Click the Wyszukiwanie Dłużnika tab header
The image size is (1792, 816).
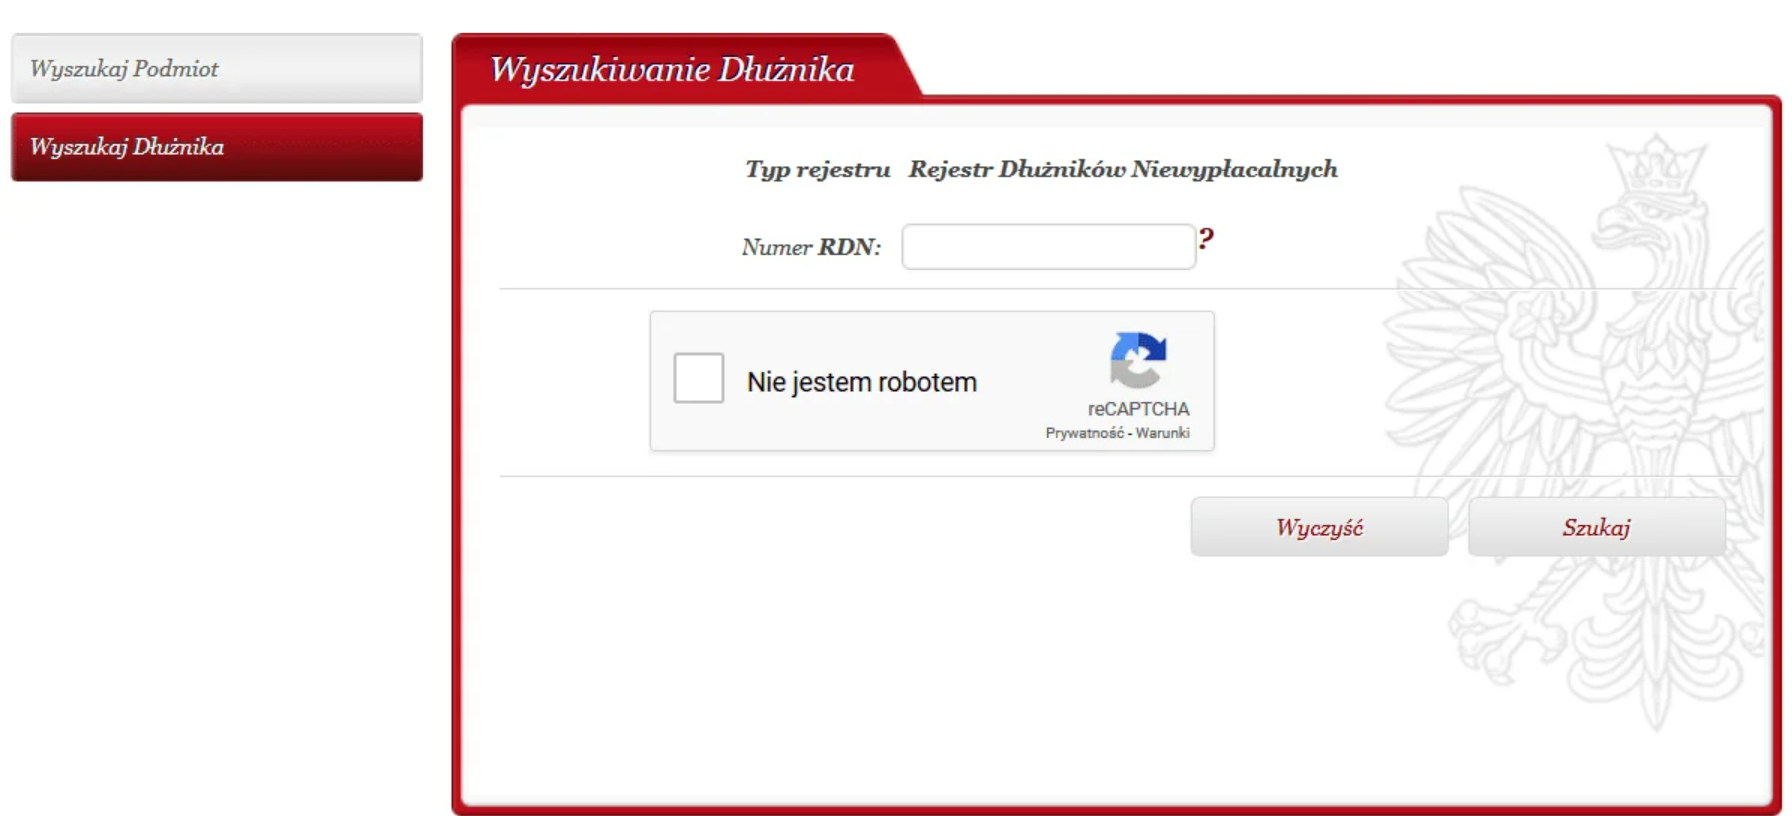click(x=672, y=69)
